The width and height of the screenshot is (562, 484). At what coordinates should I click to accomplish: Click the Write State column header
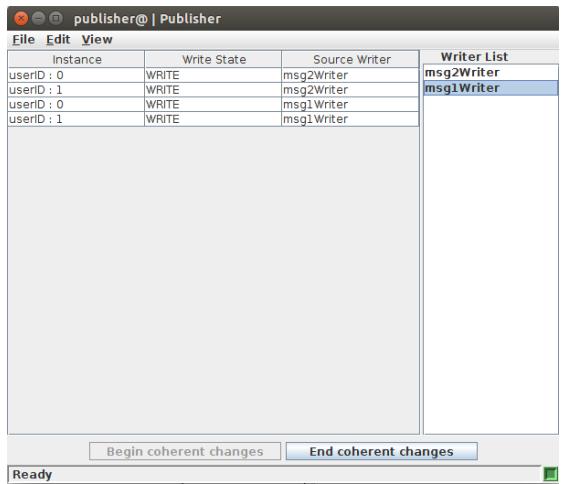pyautogui.click(x=214, y=60)
